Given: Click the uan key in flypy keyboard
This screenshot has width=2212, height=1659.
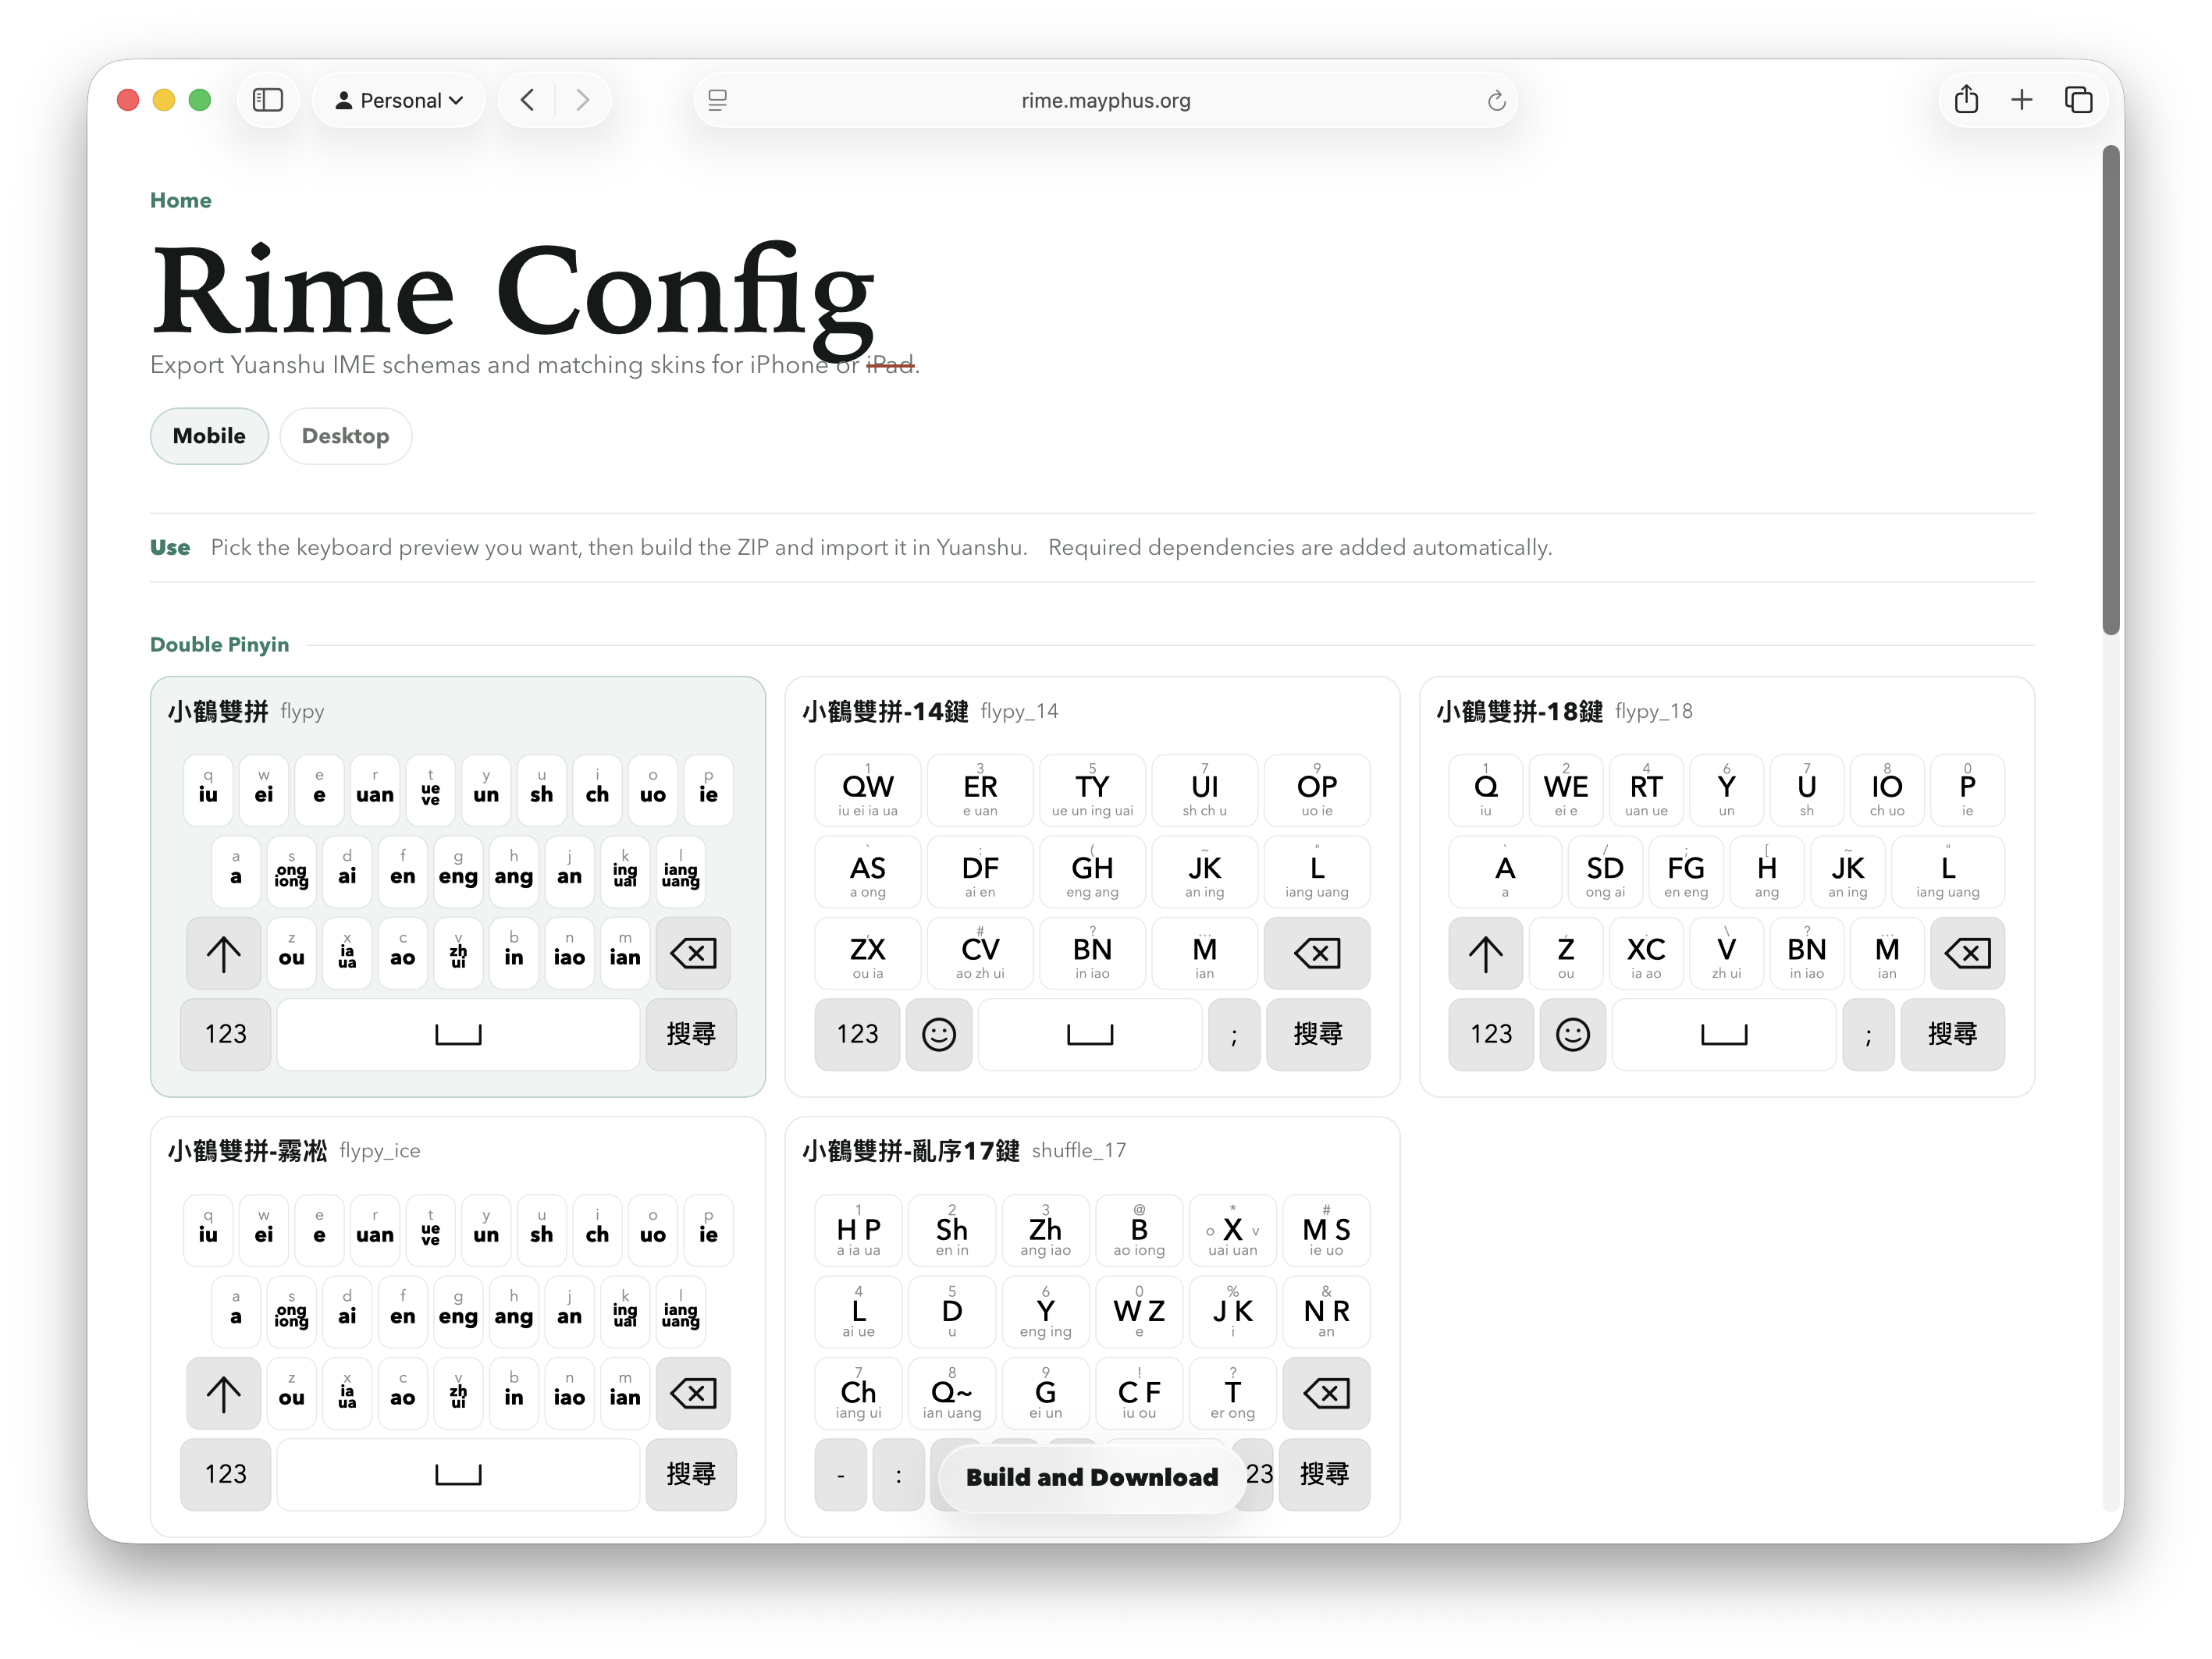Looking at the screenshot, I should pyautogui.click(x=375, y=791).
